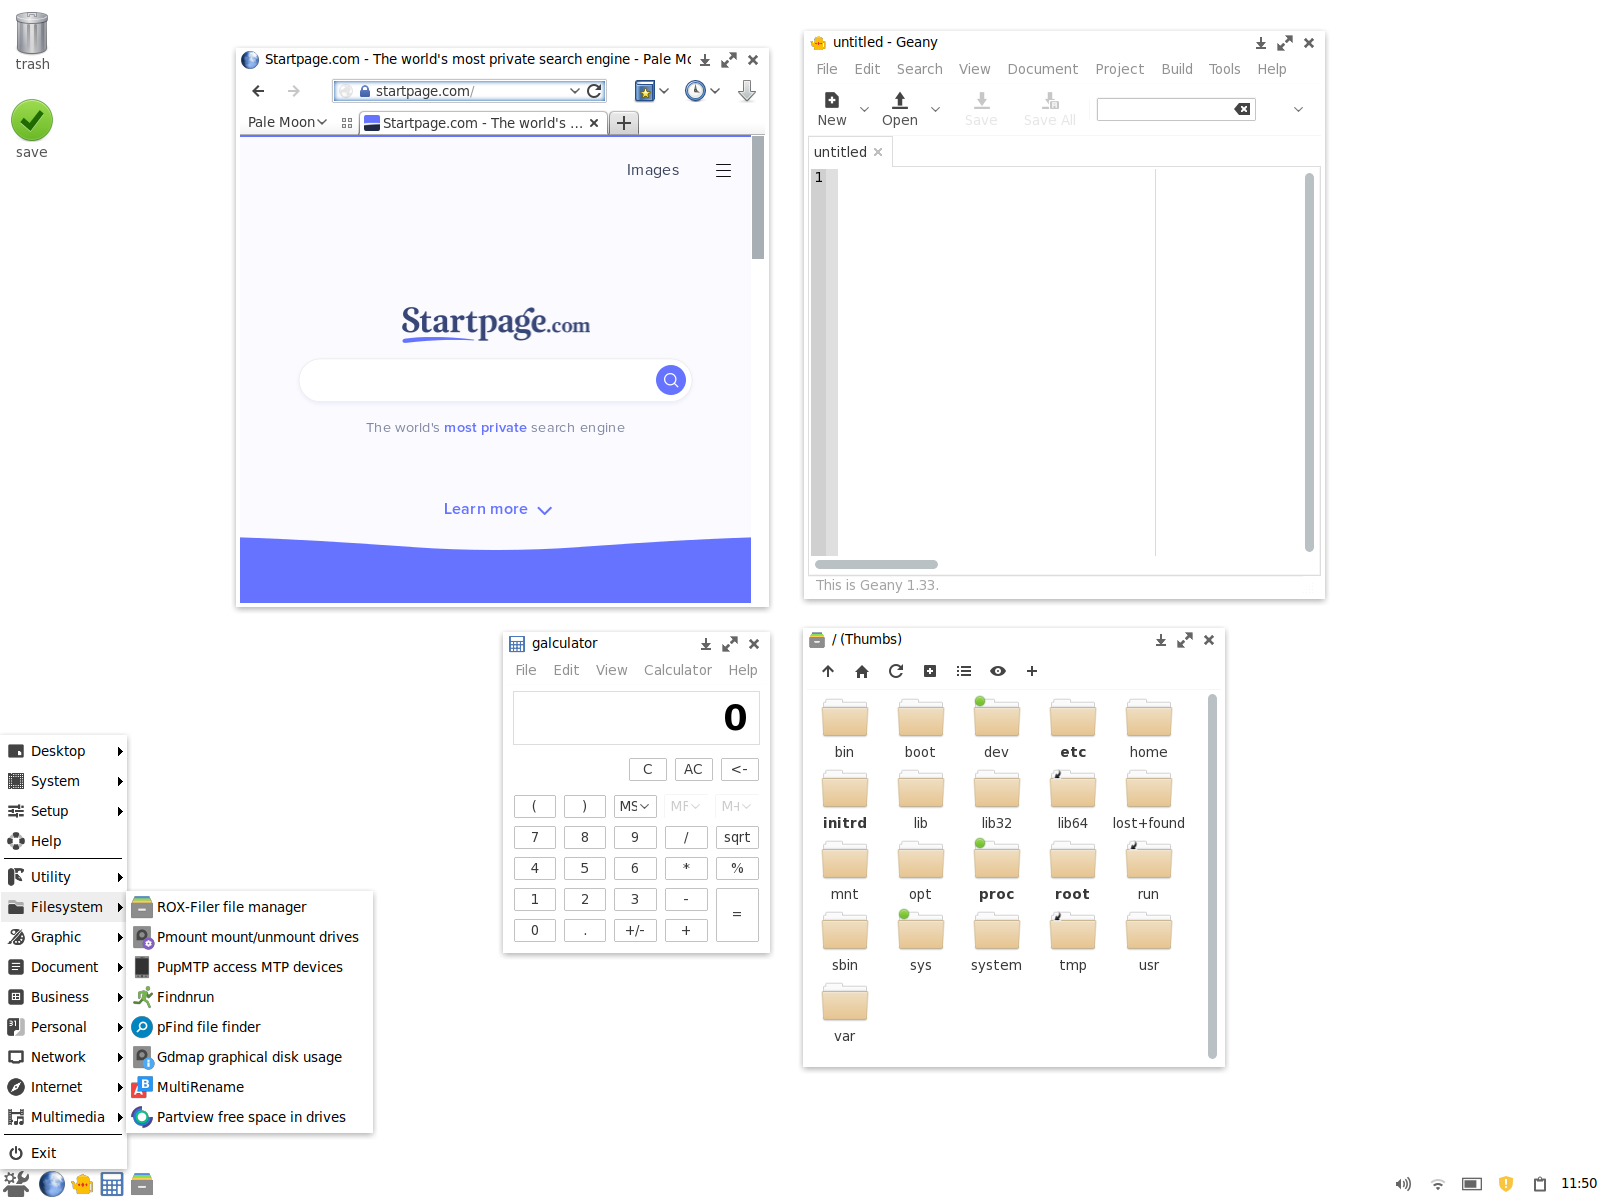Switch to the untitled Geany tab
The image size is (1600, 1200).
[x=840, y=152]
